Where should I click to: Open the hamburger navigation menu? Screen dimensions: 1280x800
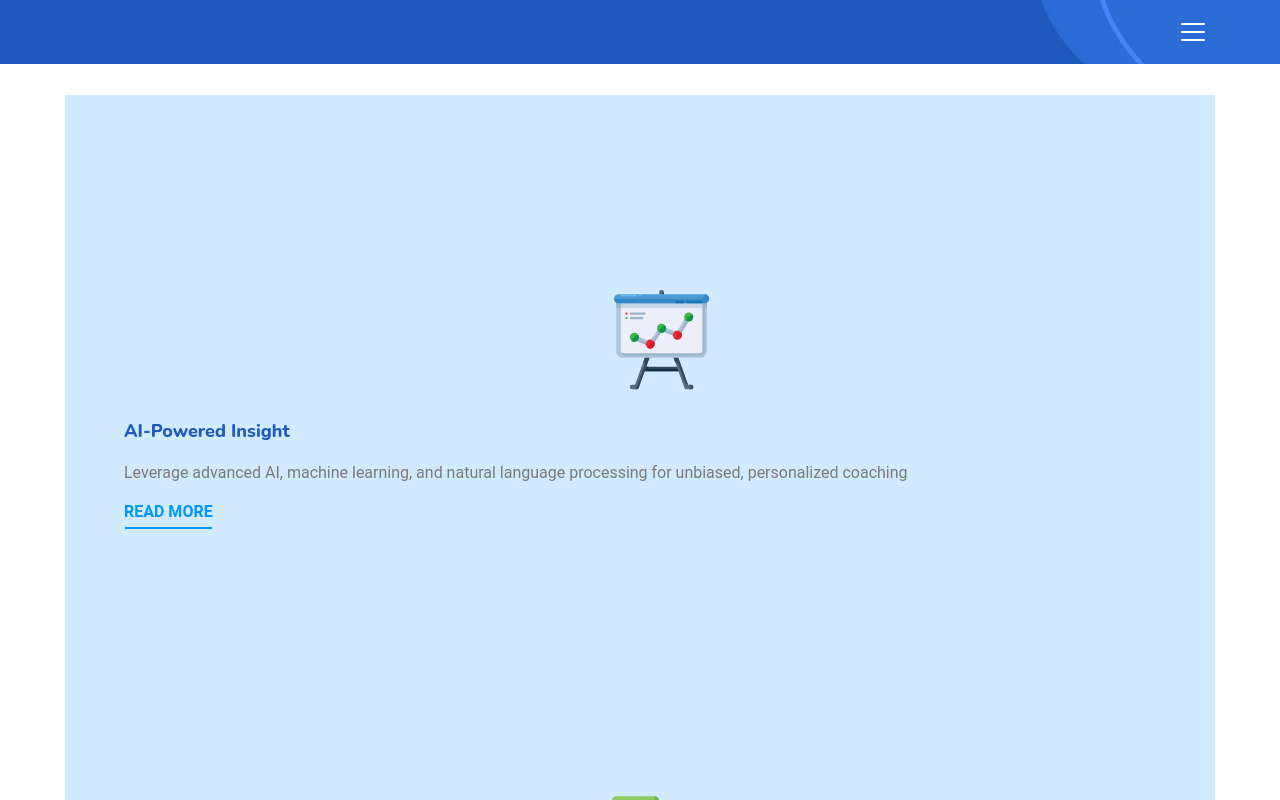1192,32
